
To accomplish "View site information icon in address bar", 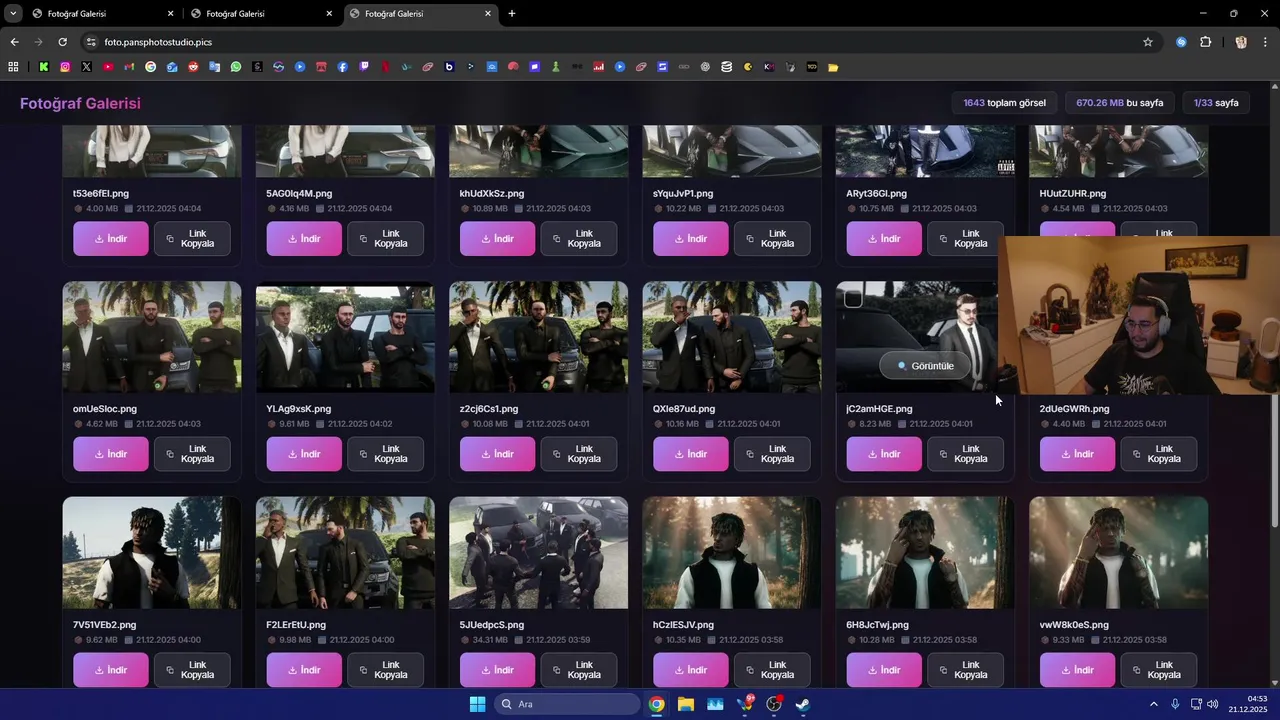I will pyautogui.click(x=91, y=42).
